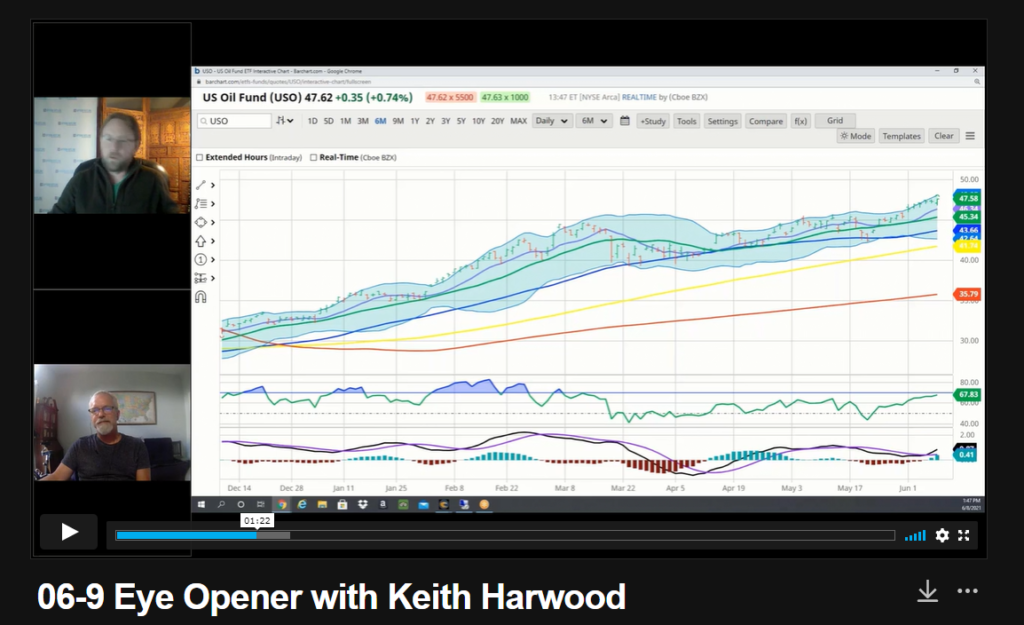Click the +Study button
Viewport: 1024px width, 625px height.
coord(653,121)
